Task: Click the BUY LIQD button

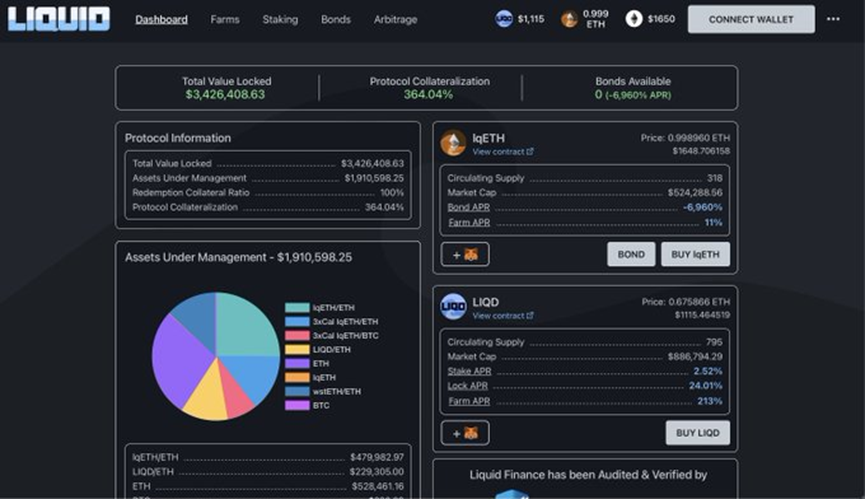Action: pyautogui.click(x=697, y=433)
